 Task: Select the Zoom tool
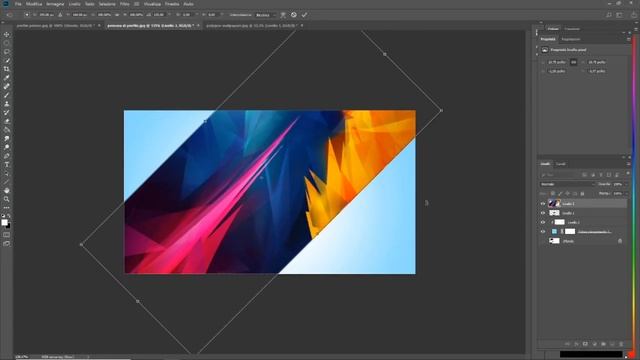point(7,199)
